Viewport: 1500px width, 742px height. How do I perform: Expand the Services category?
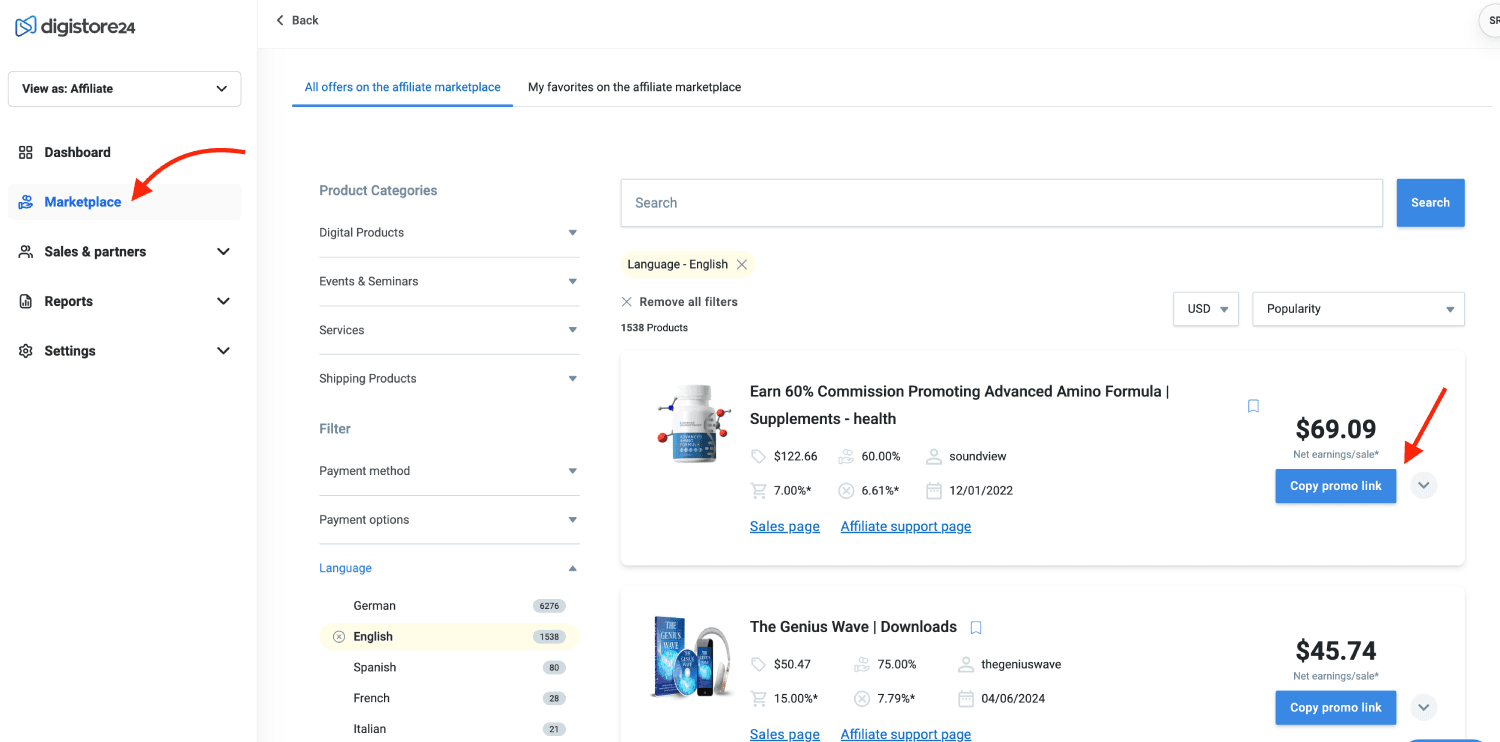pos(449,330)
